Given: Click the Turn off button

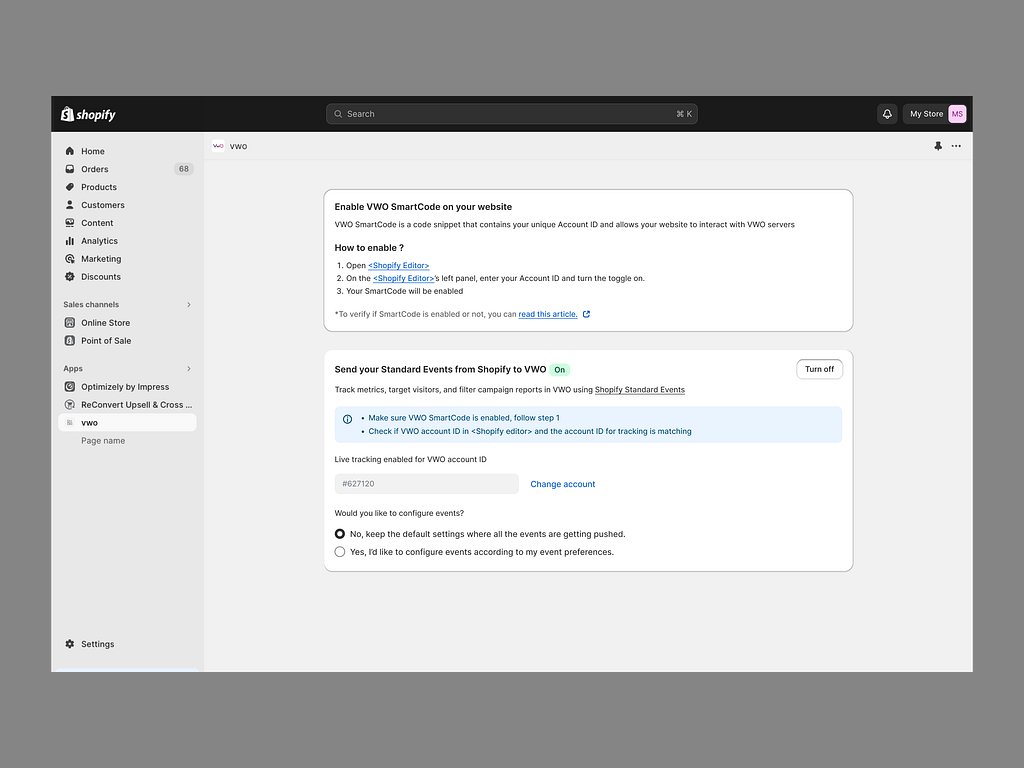Looking at the screenshot, I should pos(819,369).
